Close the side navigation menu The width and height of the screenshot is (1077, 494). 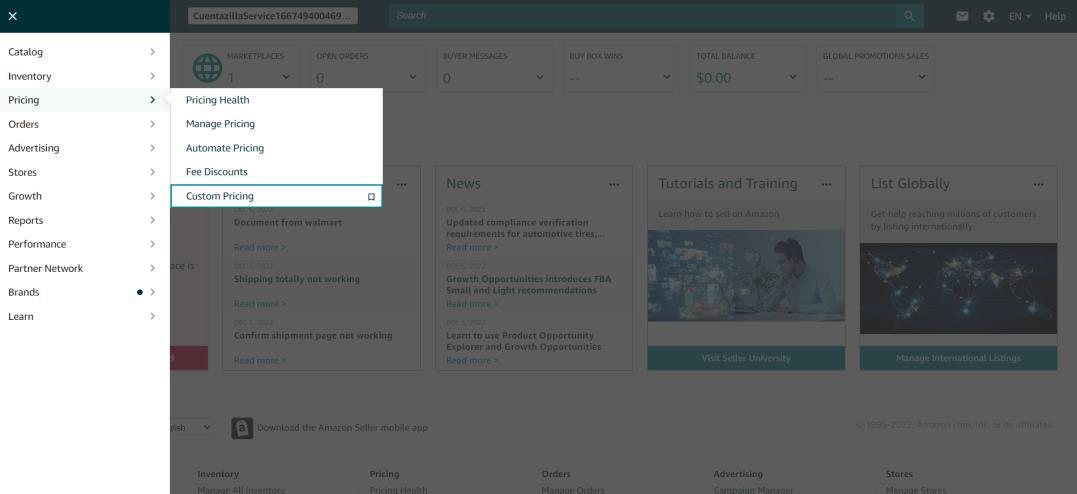pyautogui.click(x=12, y=16)
